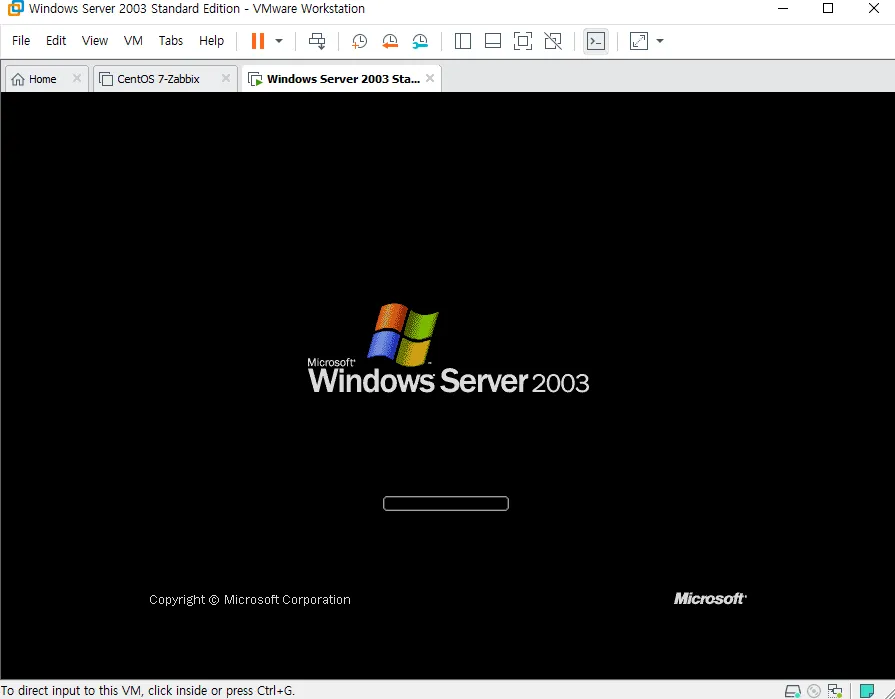This screenshot has width=895, height=699.
Task: Revert VM to previous snapshot
Action: tap(390, 41)
